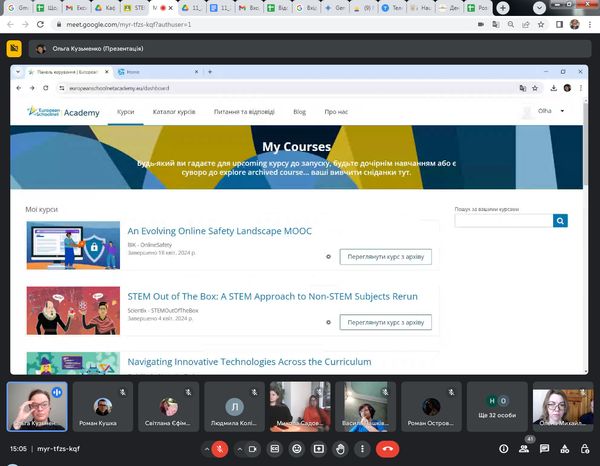
Task: Open the meeting details info icon
Action: [504, 449]
